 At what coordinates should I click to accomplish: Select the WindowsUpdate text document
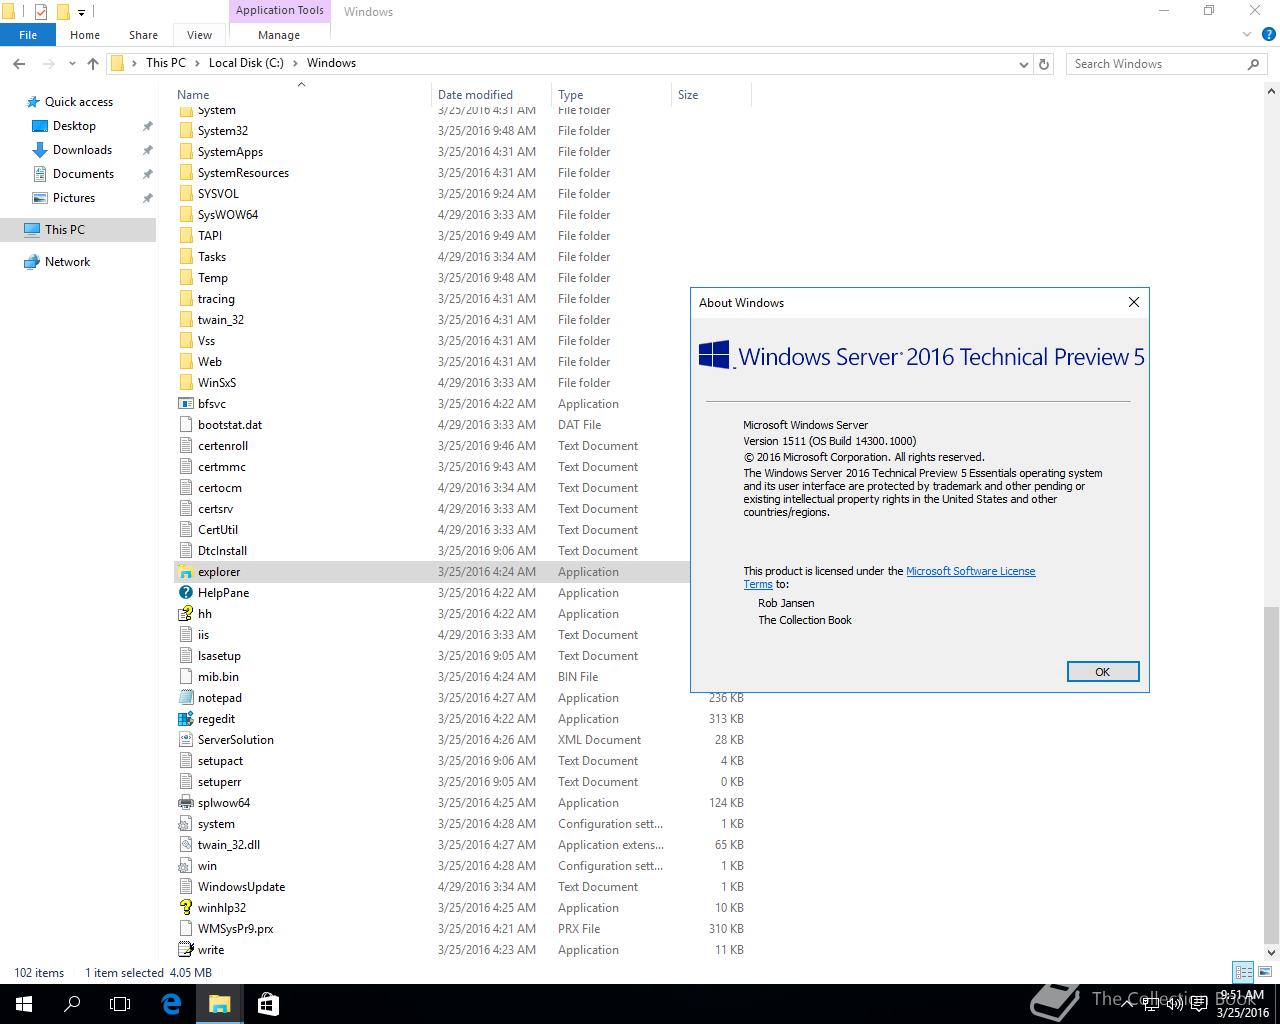(x=241, y=887)
